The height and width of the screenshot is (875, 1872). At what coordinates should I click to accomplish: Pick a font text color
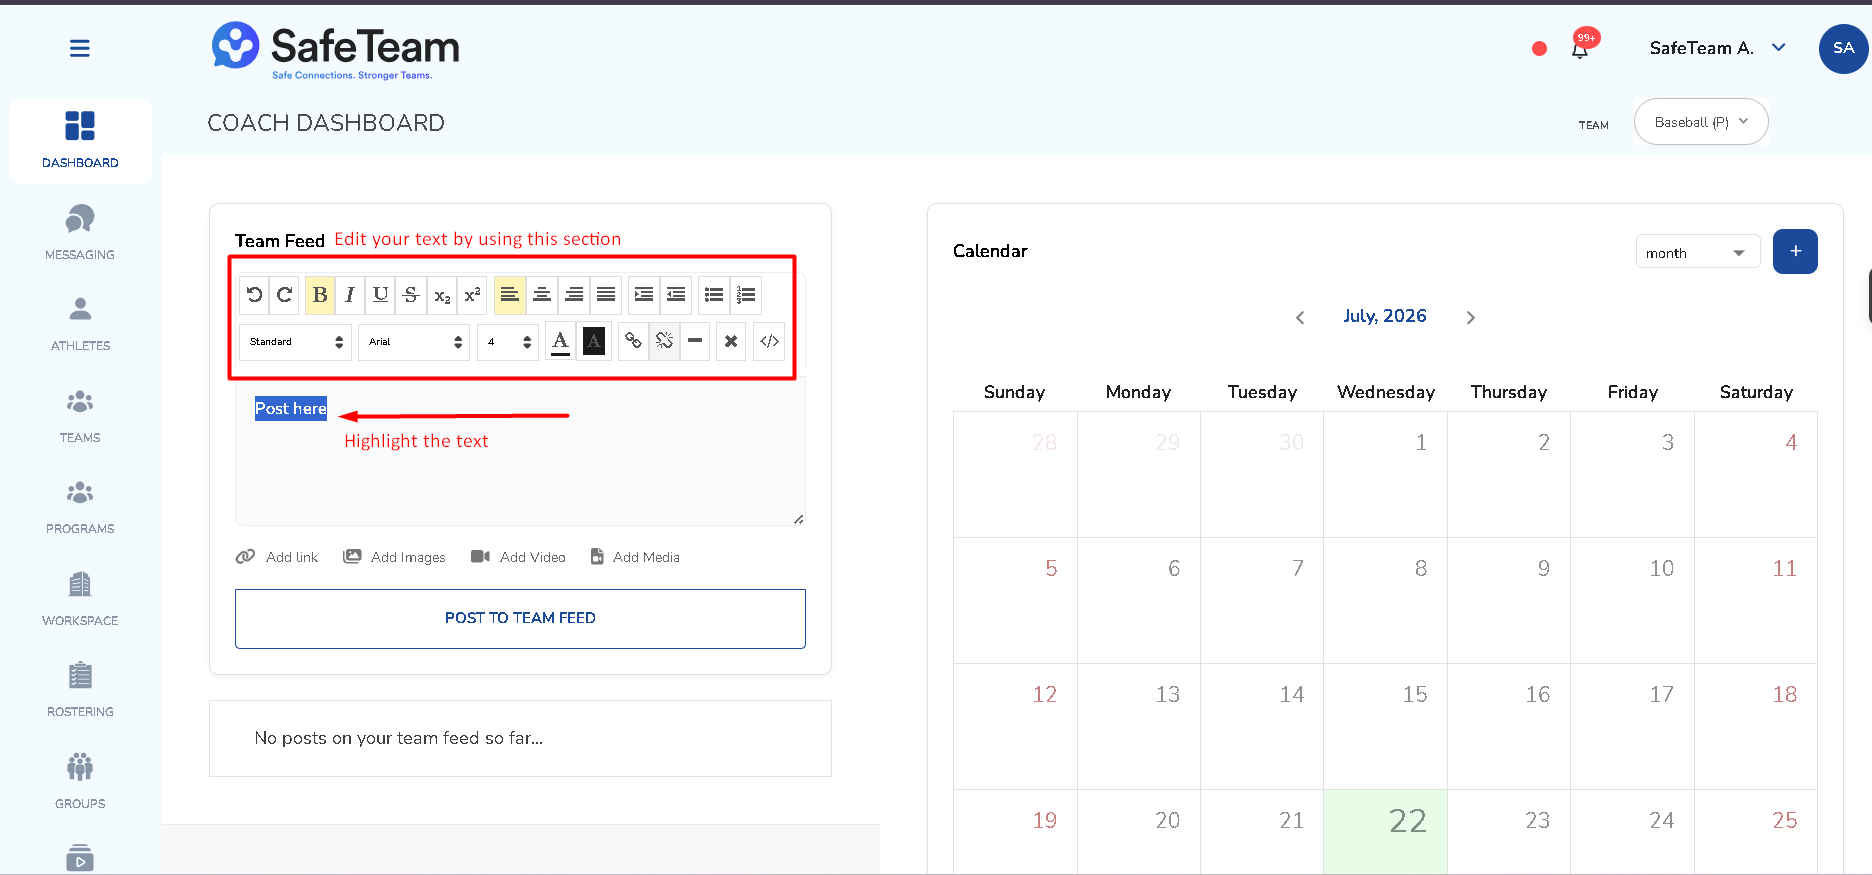(561, 341)
